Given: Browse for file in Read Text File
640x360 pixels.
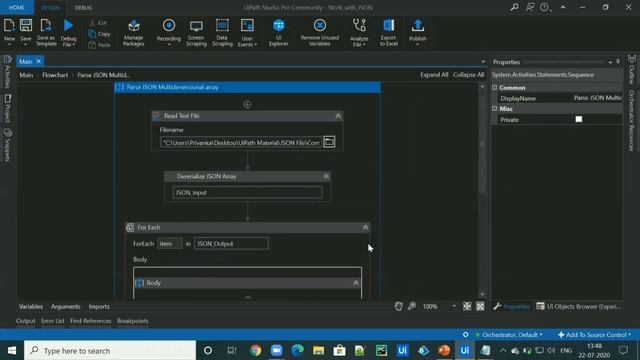Looking at the screenshot, I should coord(329,142).
